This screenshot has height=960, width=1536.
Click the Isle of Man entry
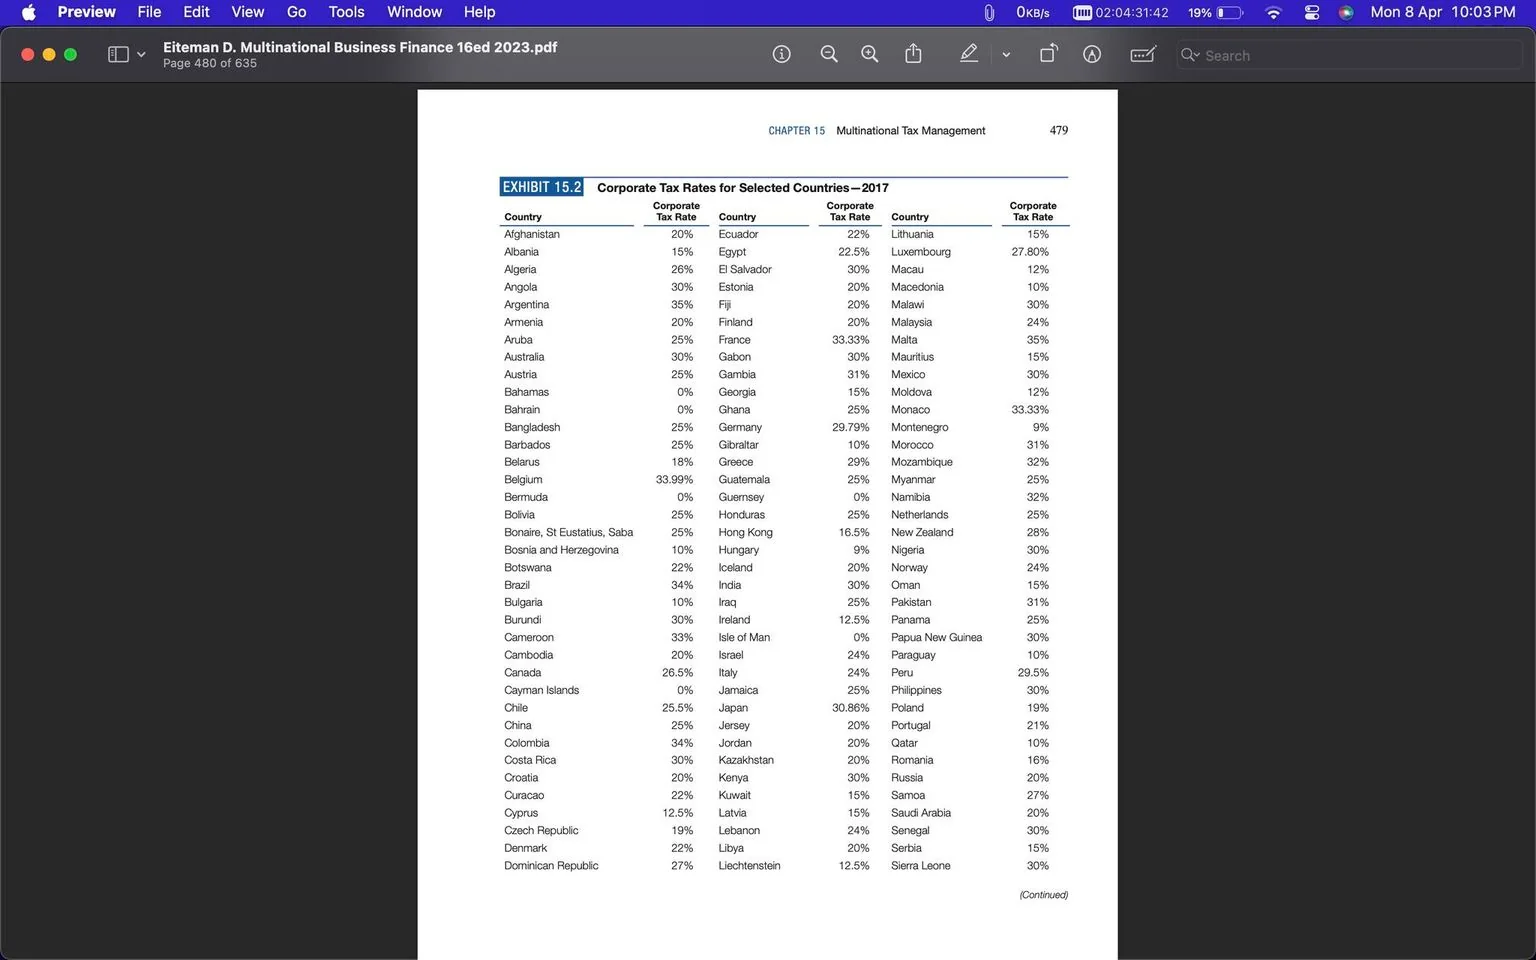pos(744,637)
